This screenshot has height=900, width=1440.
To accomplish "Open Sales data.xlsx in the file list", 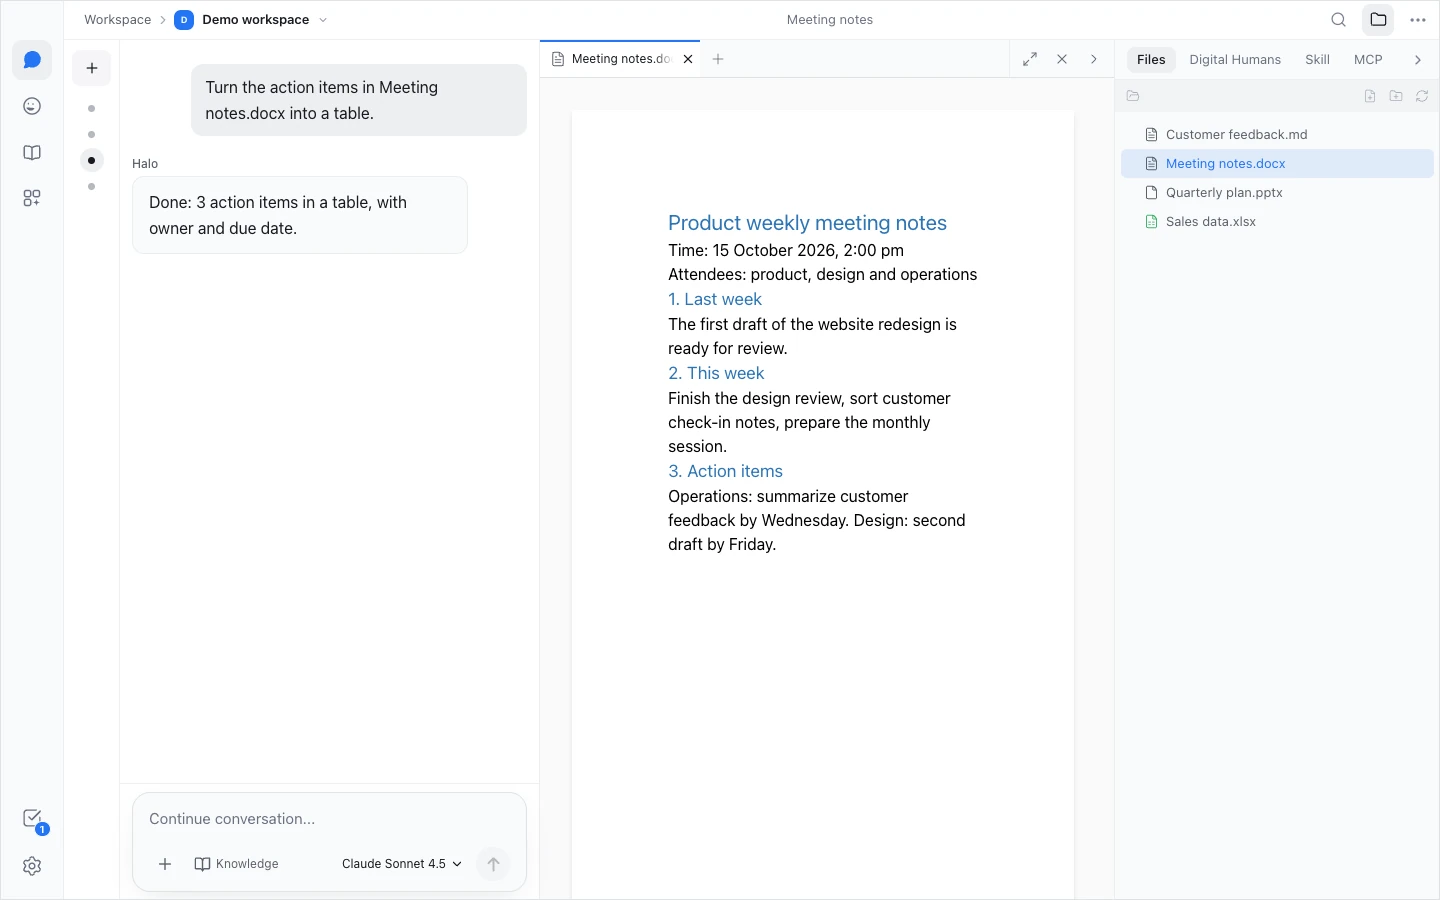I will tap(1277, 222).
